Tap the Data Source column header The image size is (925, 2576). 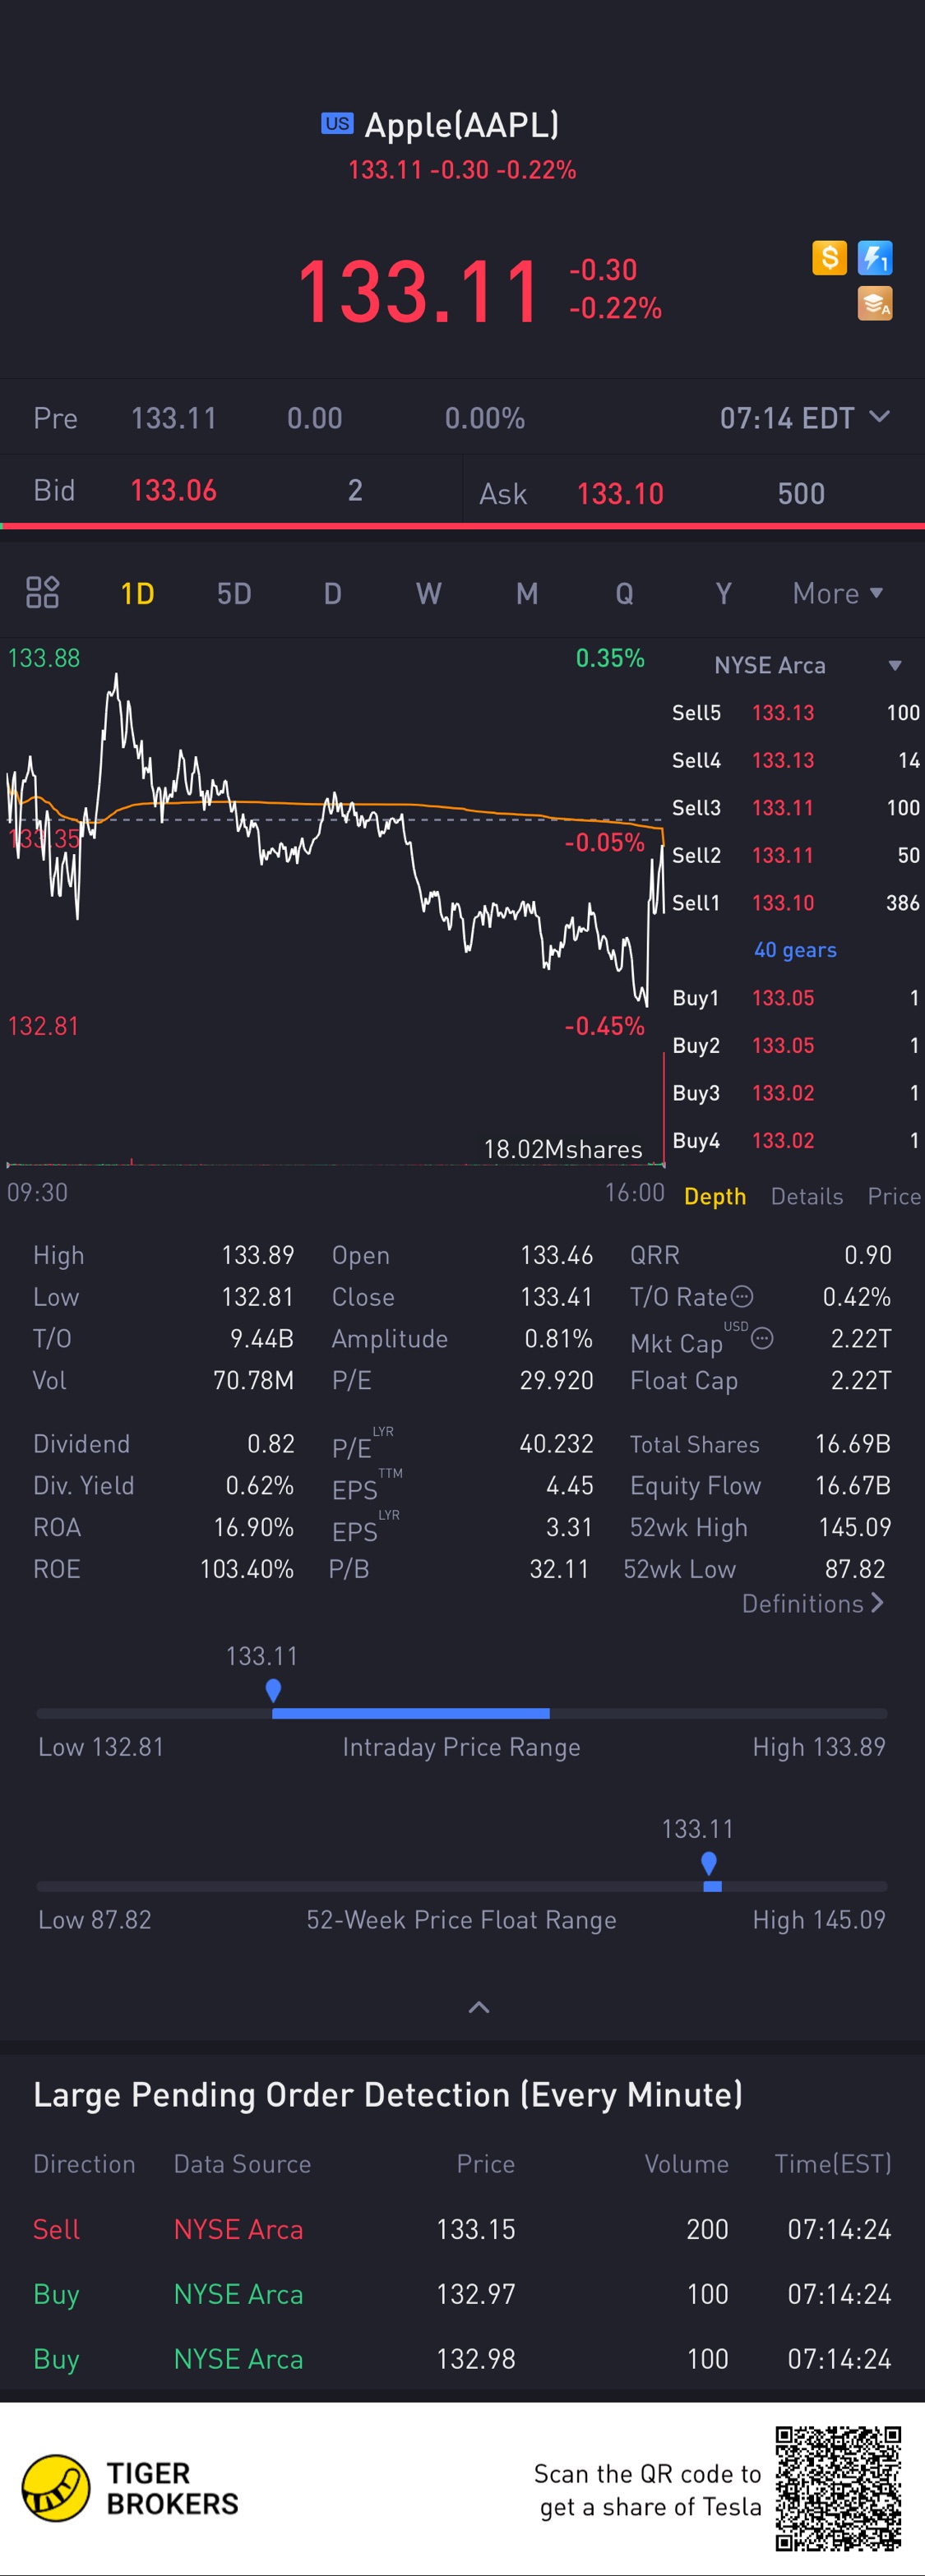[242, 2164]
